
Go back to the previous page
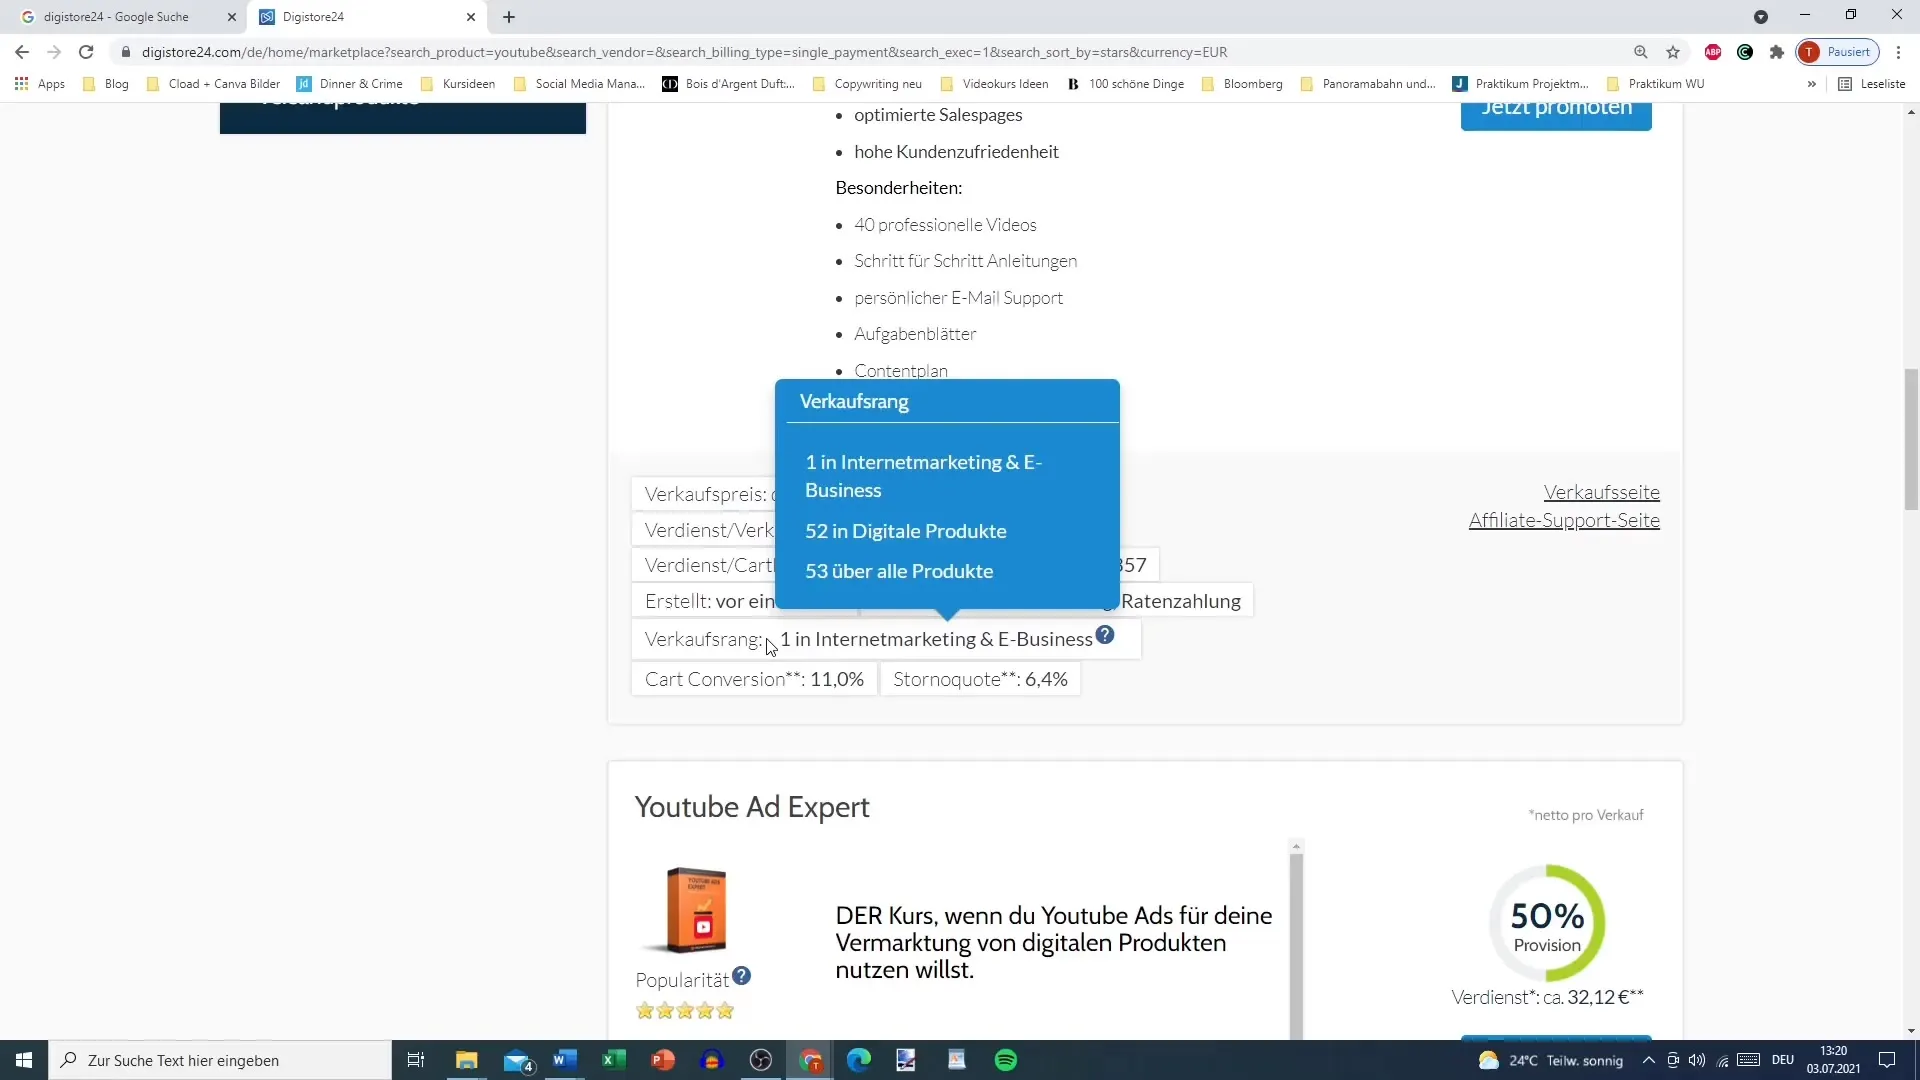click(22, 52)
